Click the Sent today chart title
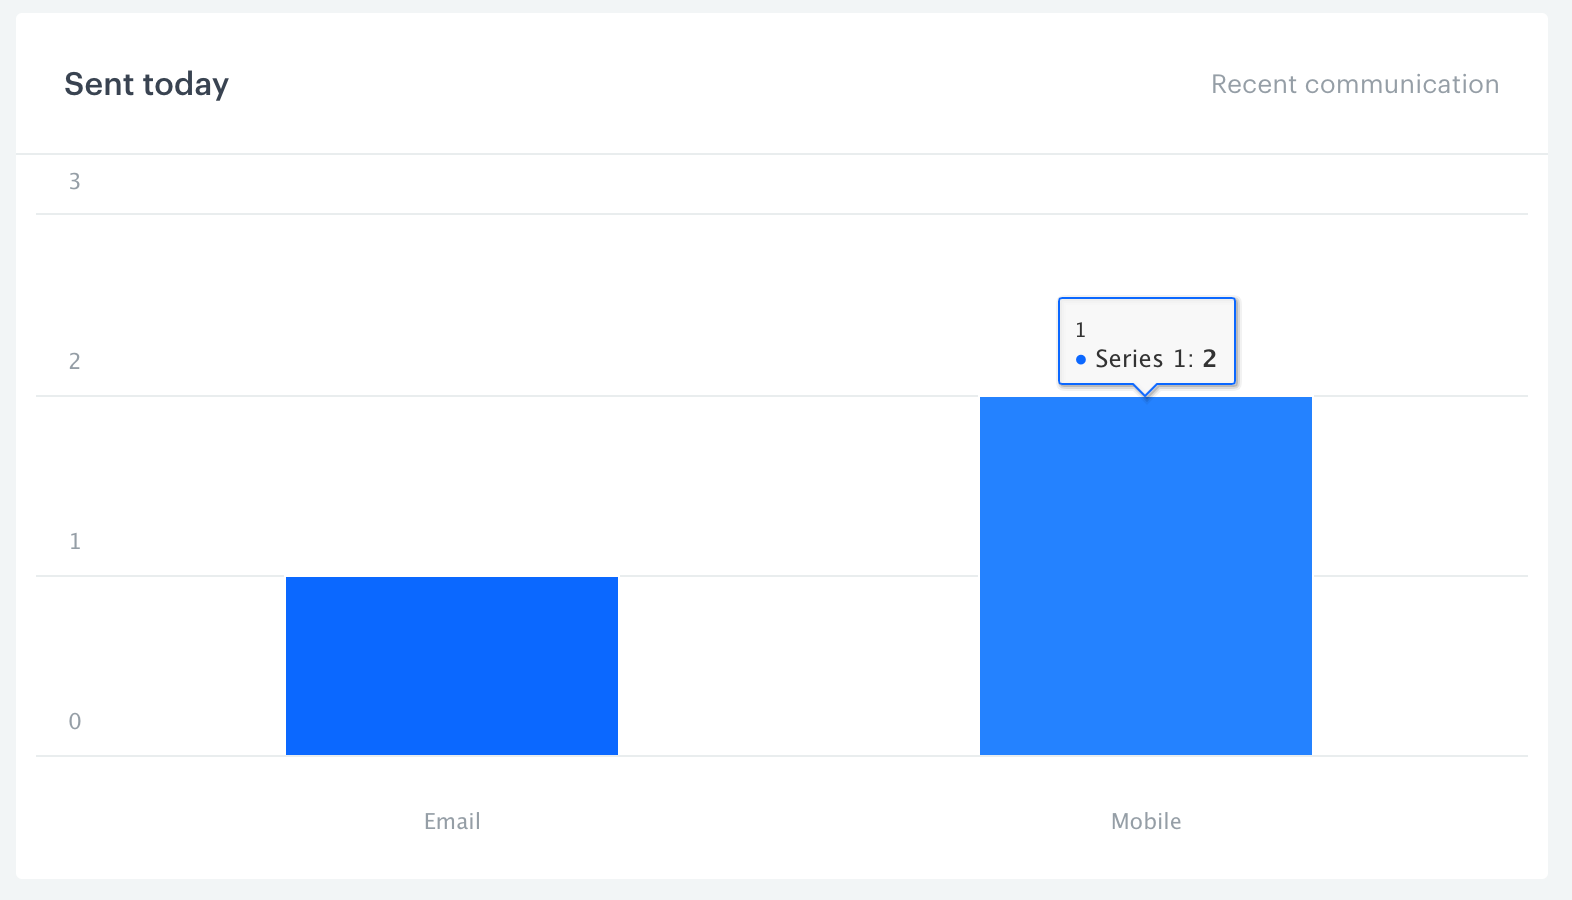The height and width of the screenshot is (900, 1572). point(146,84)
